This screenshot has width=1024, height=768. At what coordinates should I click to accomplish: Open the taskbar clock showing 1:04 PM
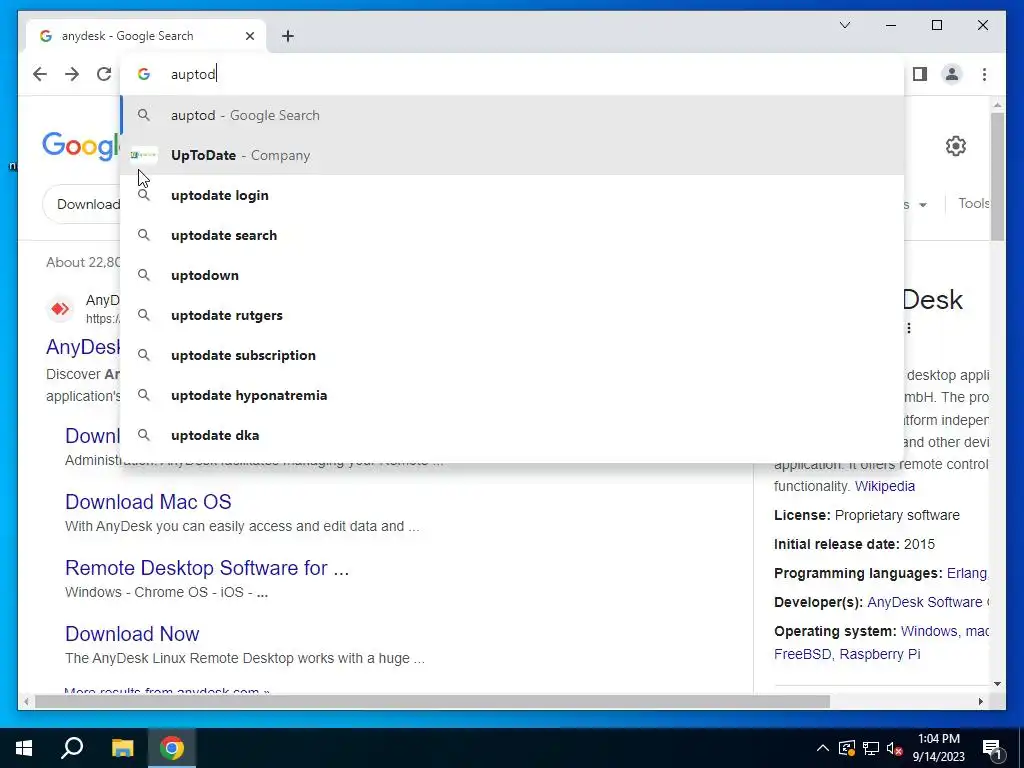point(938,748)
